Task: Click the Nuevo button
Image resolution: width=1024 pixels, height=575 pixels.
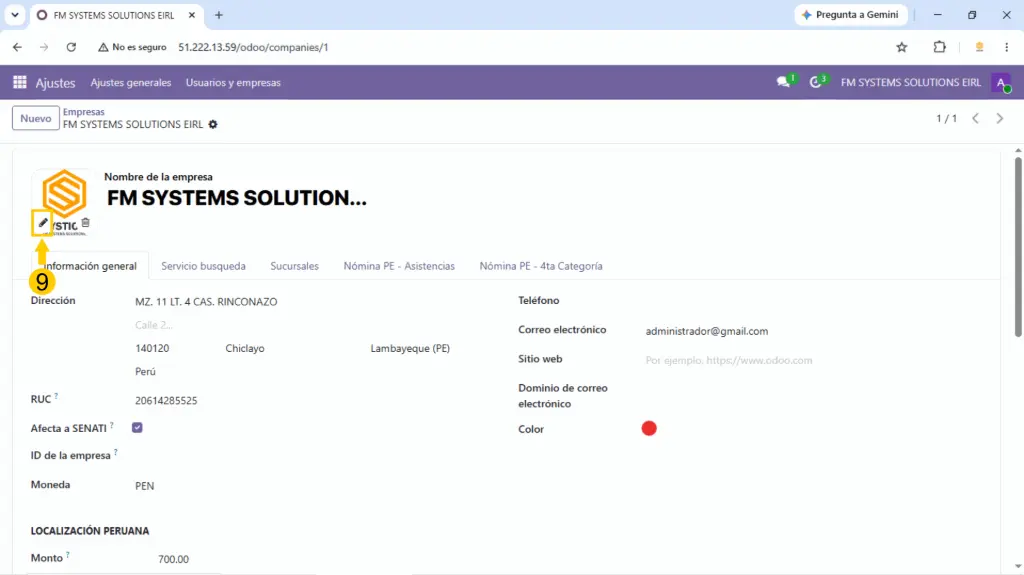Action: click(36, 118)
